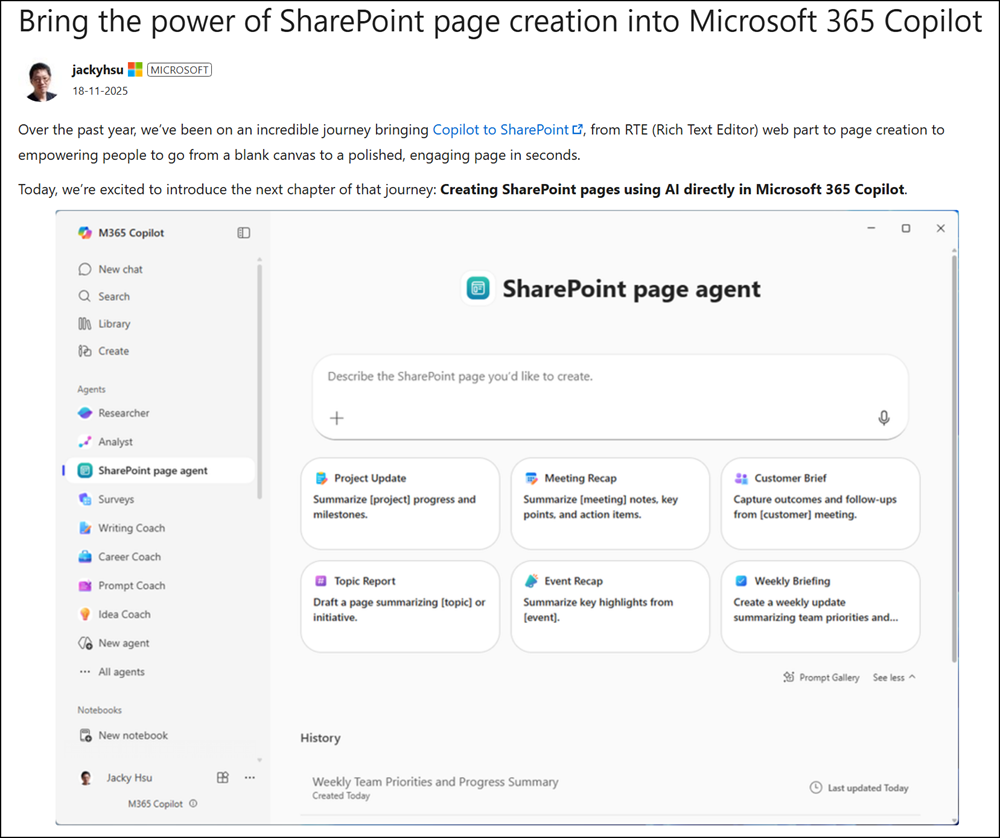Image resolution: width=1000 pixels, height=838 pixels.
Task: Click the plus icon in prompt box
Action: click(337, 418)
